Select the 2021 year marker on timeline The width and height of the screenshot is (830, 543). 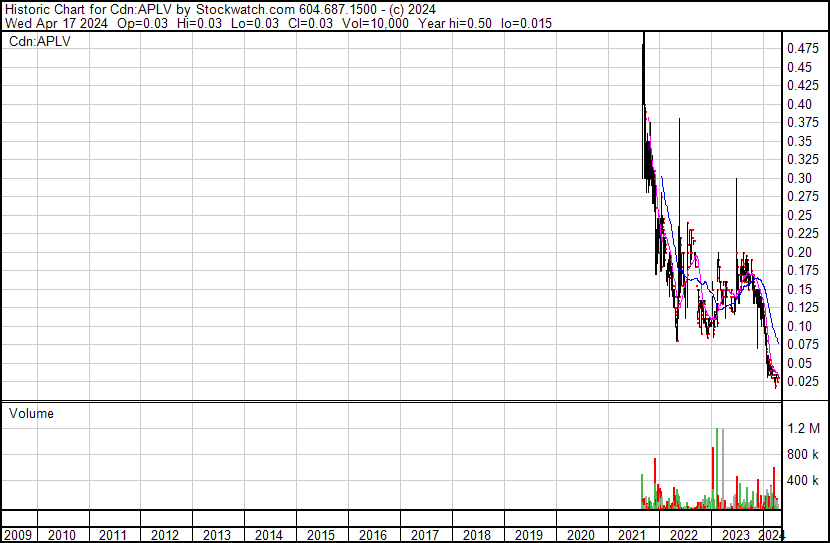coord(632,535)
